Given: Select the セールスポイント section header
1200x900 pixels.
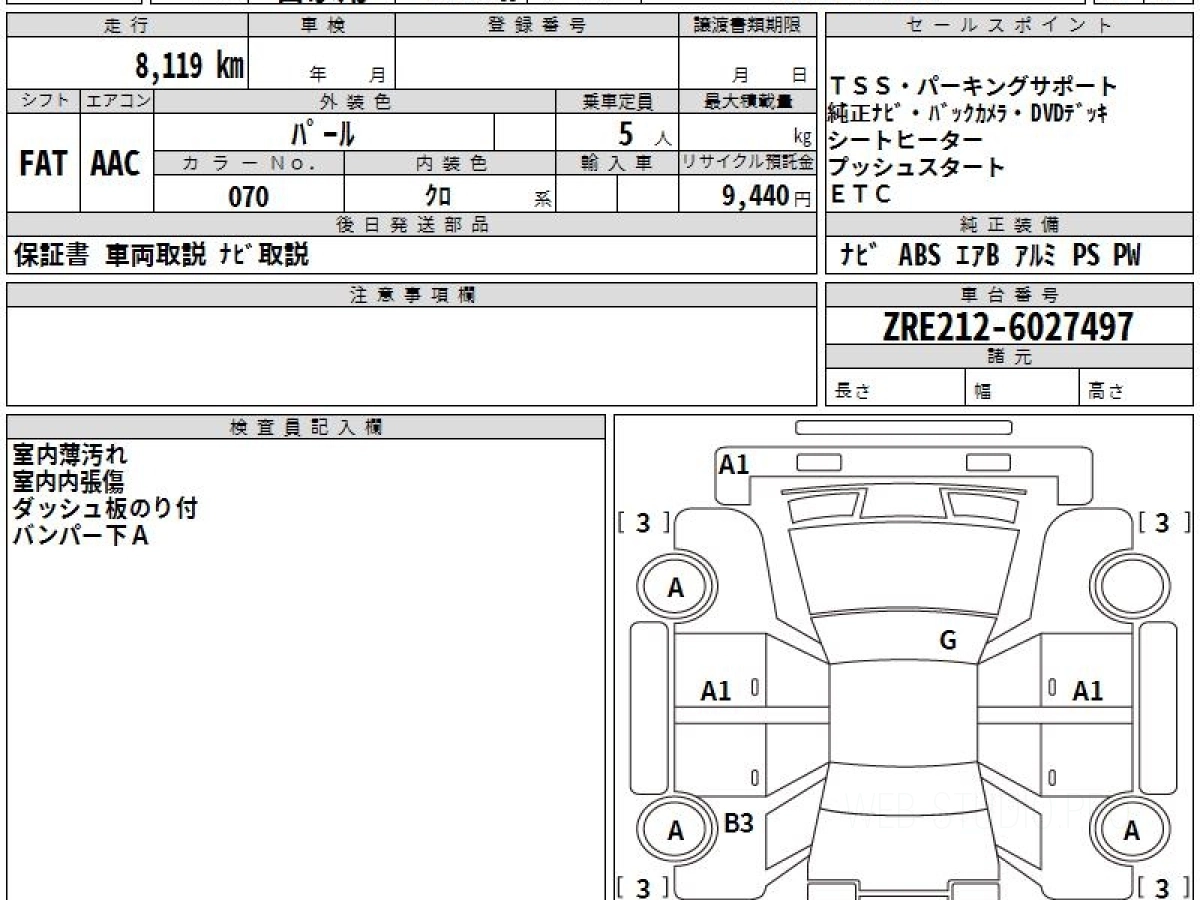Looking at the screenshot, I should (1010, 26).
